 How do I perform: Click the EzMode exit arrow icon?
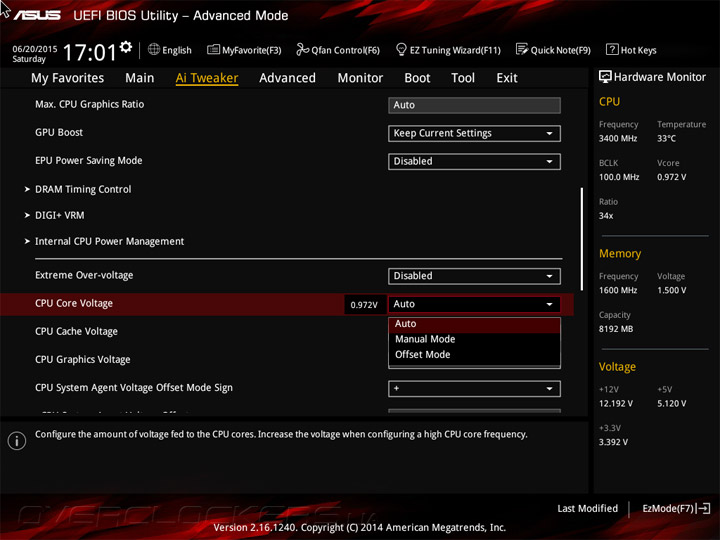pyautogui.click(x=704, y=508)
